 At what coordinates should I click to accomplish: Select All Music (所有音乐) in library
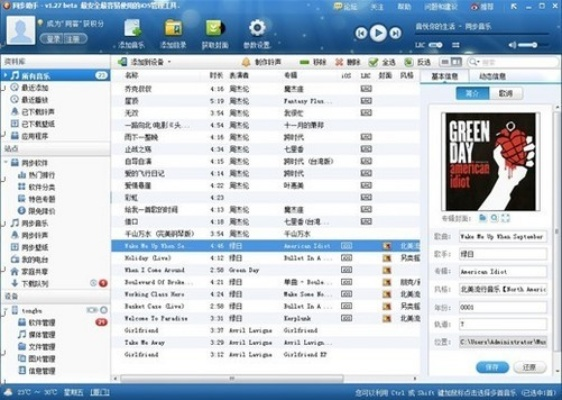pos(56,75)
